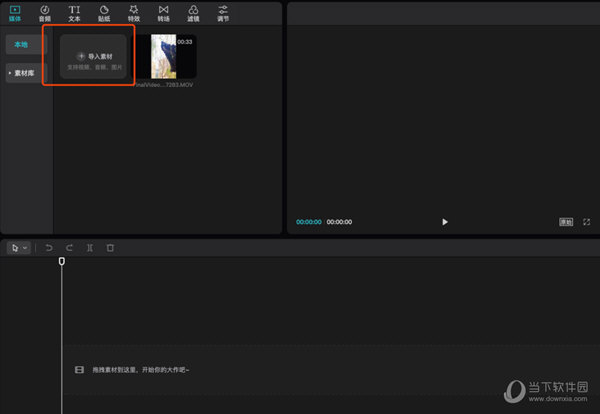Click the timeline playhead marker
Screen dimensions: 600x414
coord(62,262)
